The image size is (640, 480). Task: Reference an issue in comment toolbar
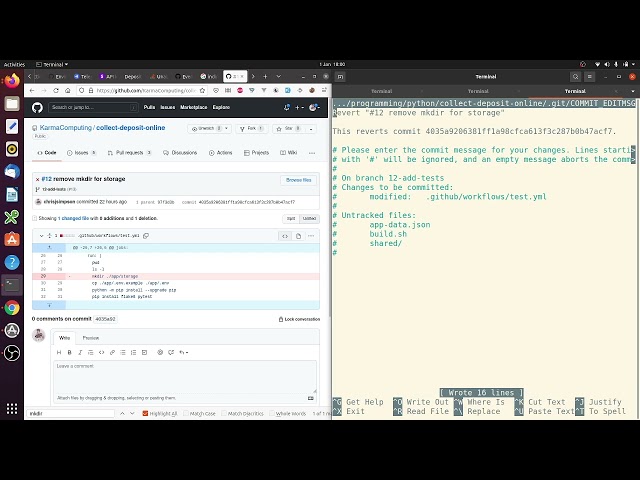click(x=171, y=352)
